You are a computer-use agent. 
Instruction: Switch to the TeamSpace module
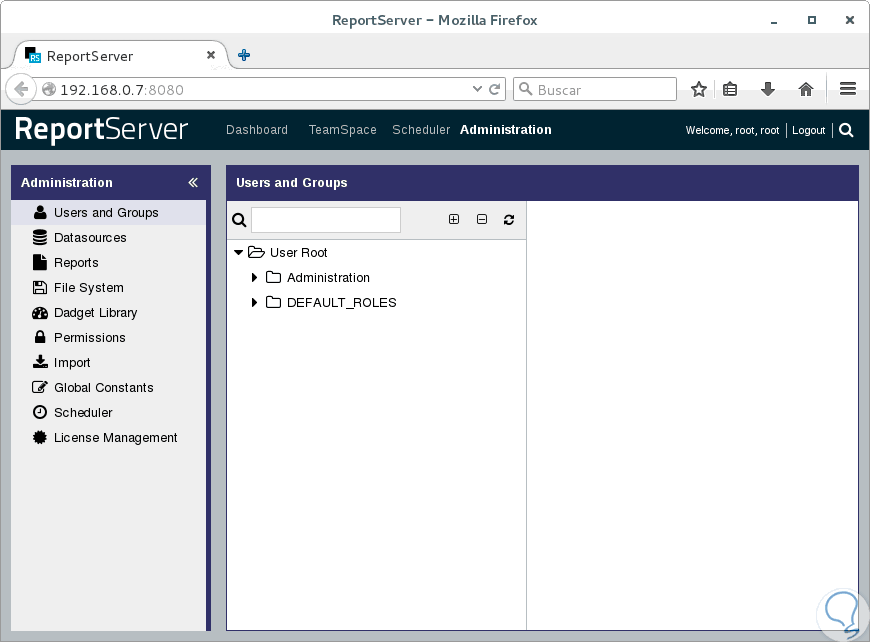[342, 130]
